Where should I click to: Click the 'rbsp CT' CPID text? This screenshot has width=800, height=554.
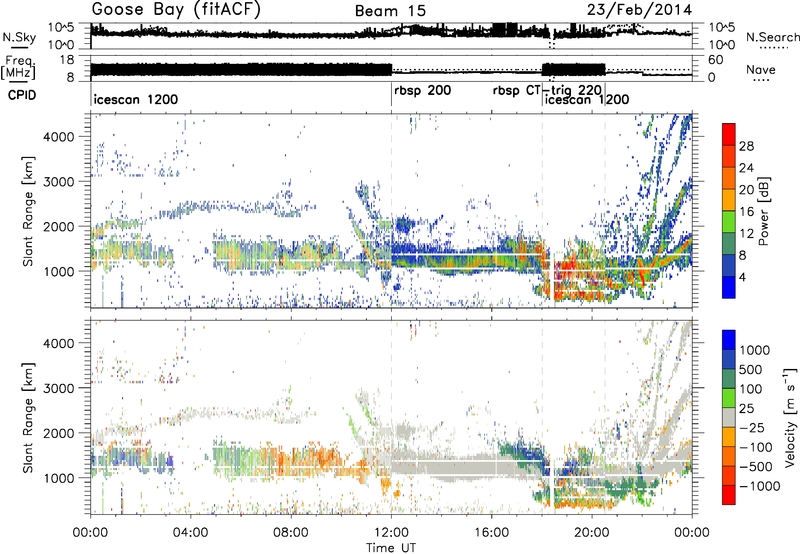(x=516, y=91)
